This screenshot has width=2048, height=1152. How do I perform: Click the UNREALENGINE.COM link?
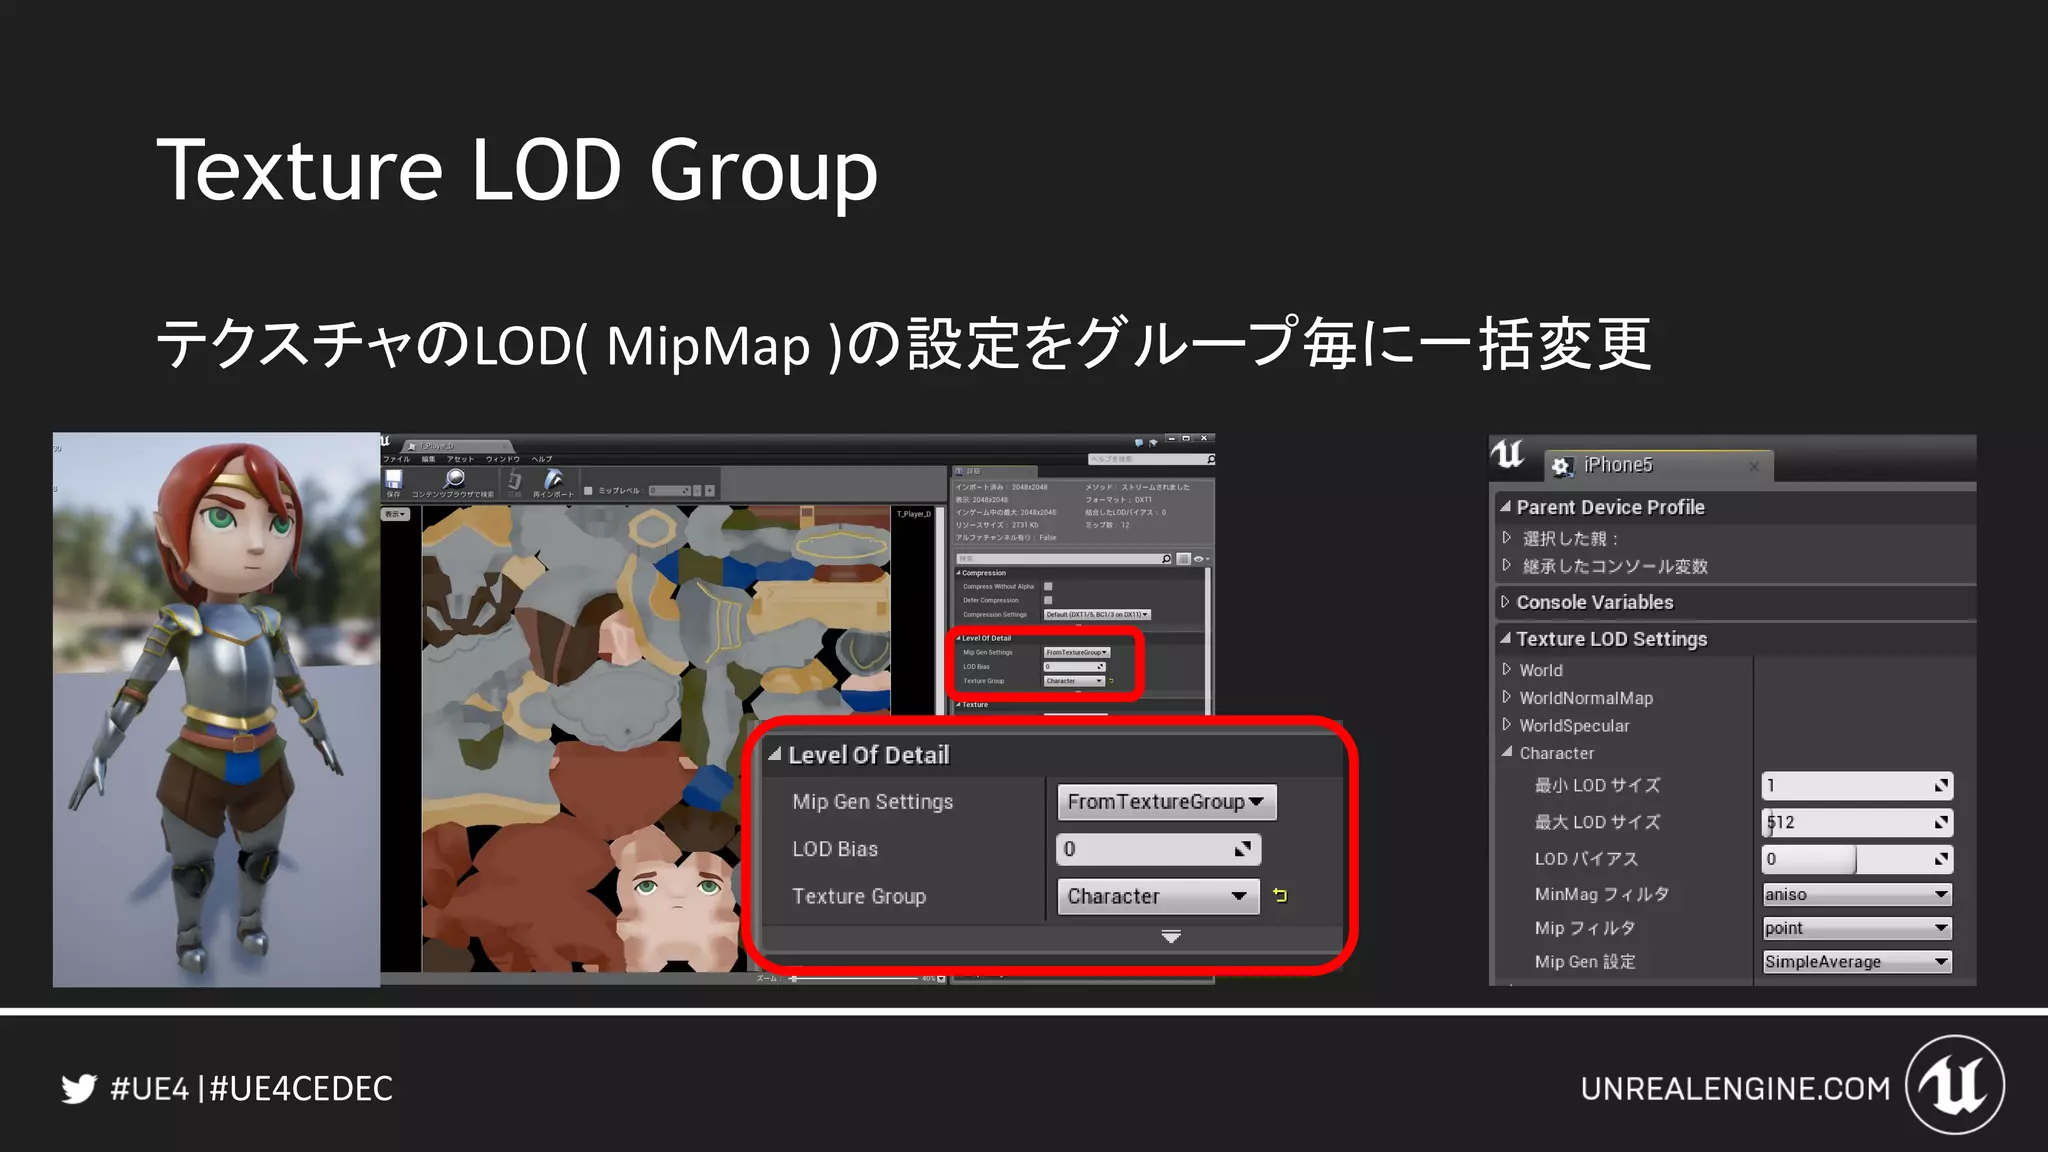click(1735, 1088)
